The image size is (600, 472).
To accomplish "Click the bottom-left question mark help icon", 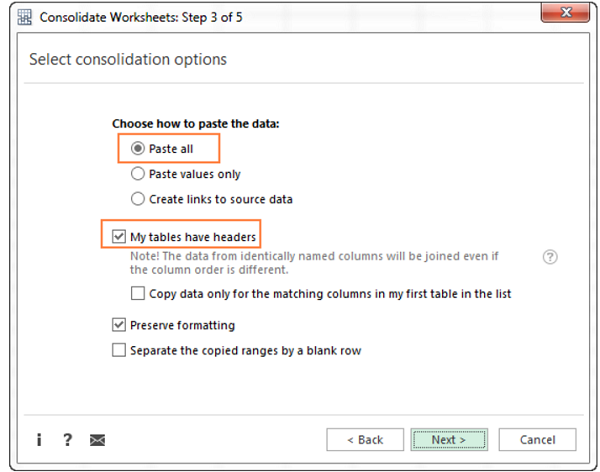I will pyautogui.click(x=67, y=439).
